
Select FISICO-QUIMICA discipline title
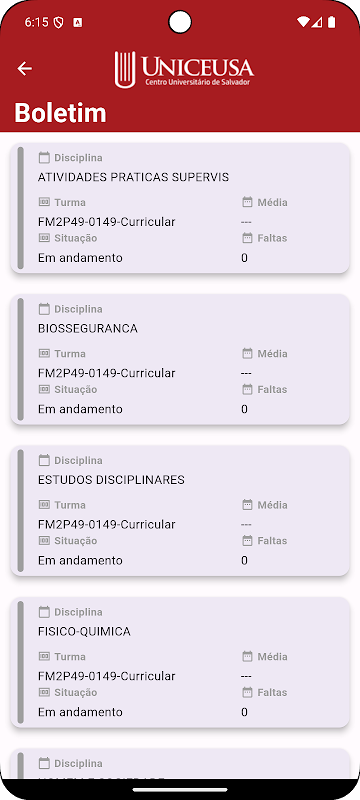click(84, 632)
